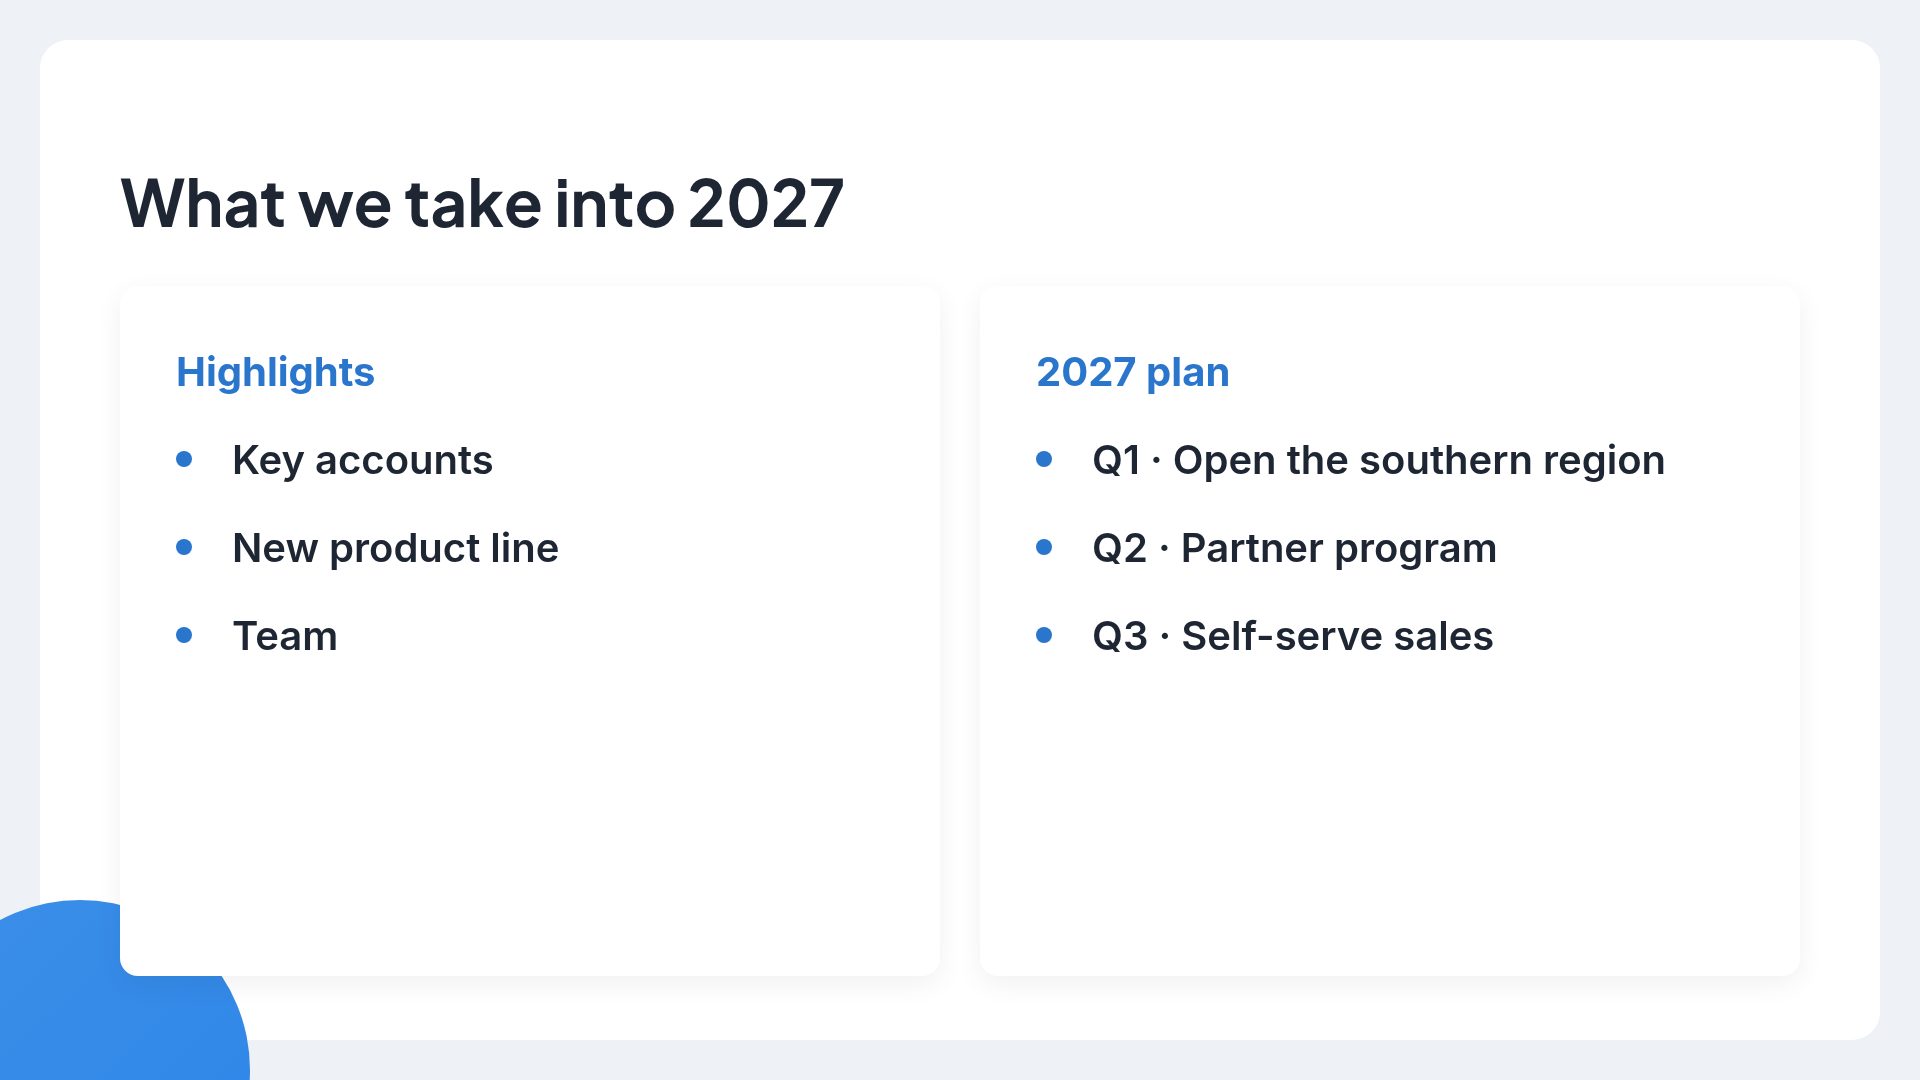Screen dimensions: 1920x1080
Task: Click the bullet dot beside 'New product line'
Action: coord(184,547)
